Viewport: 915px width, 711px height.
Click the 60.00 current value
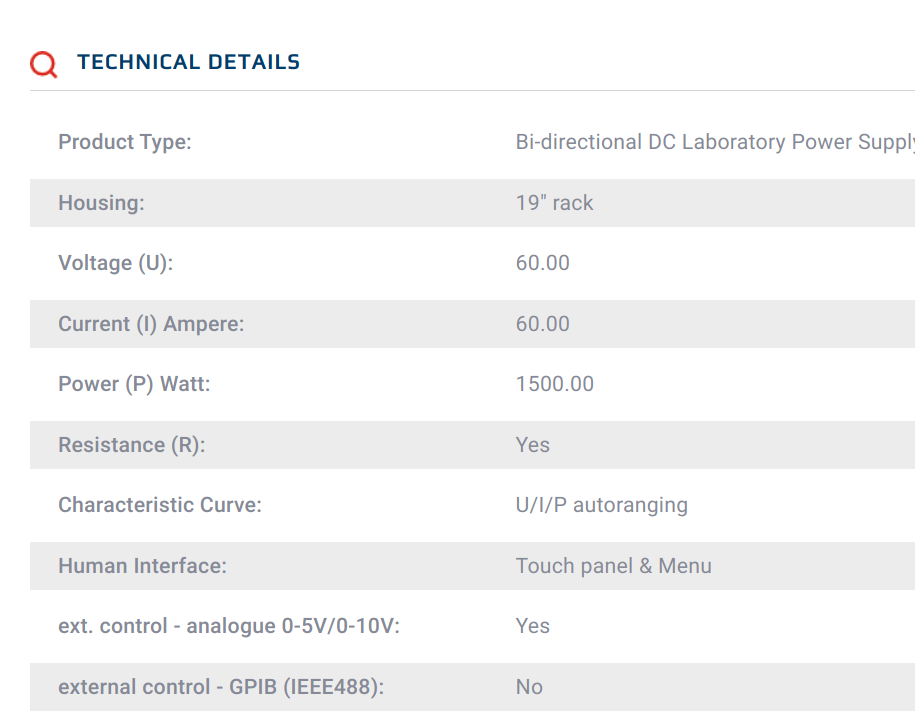(x=543, y=323)
